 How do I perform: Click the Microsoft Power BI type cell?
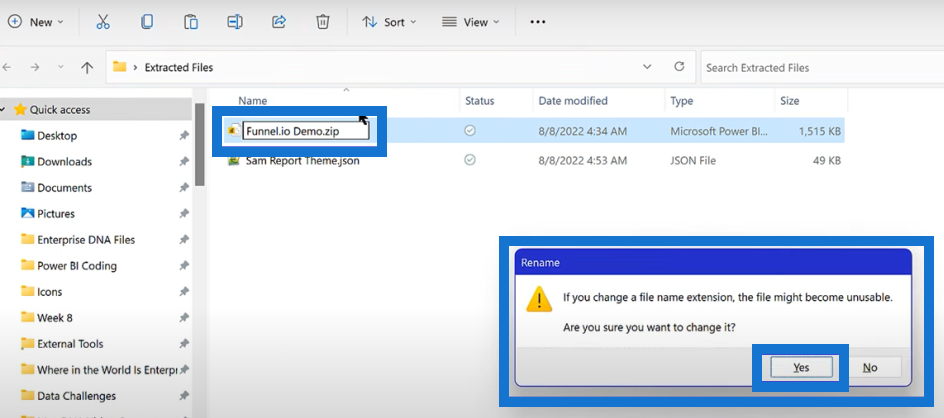point(719,131)
